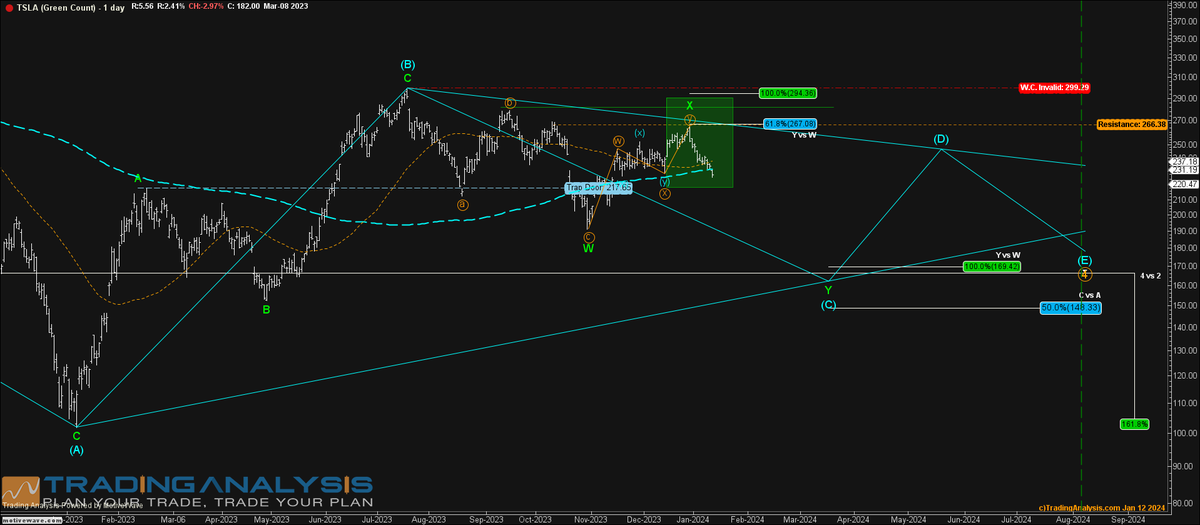Image resolution: width=1200 pixels, height=525 pixels.
Task: Select the 61.8%(267.08) Fibonacci label
Action: click(x=790, y=124)
